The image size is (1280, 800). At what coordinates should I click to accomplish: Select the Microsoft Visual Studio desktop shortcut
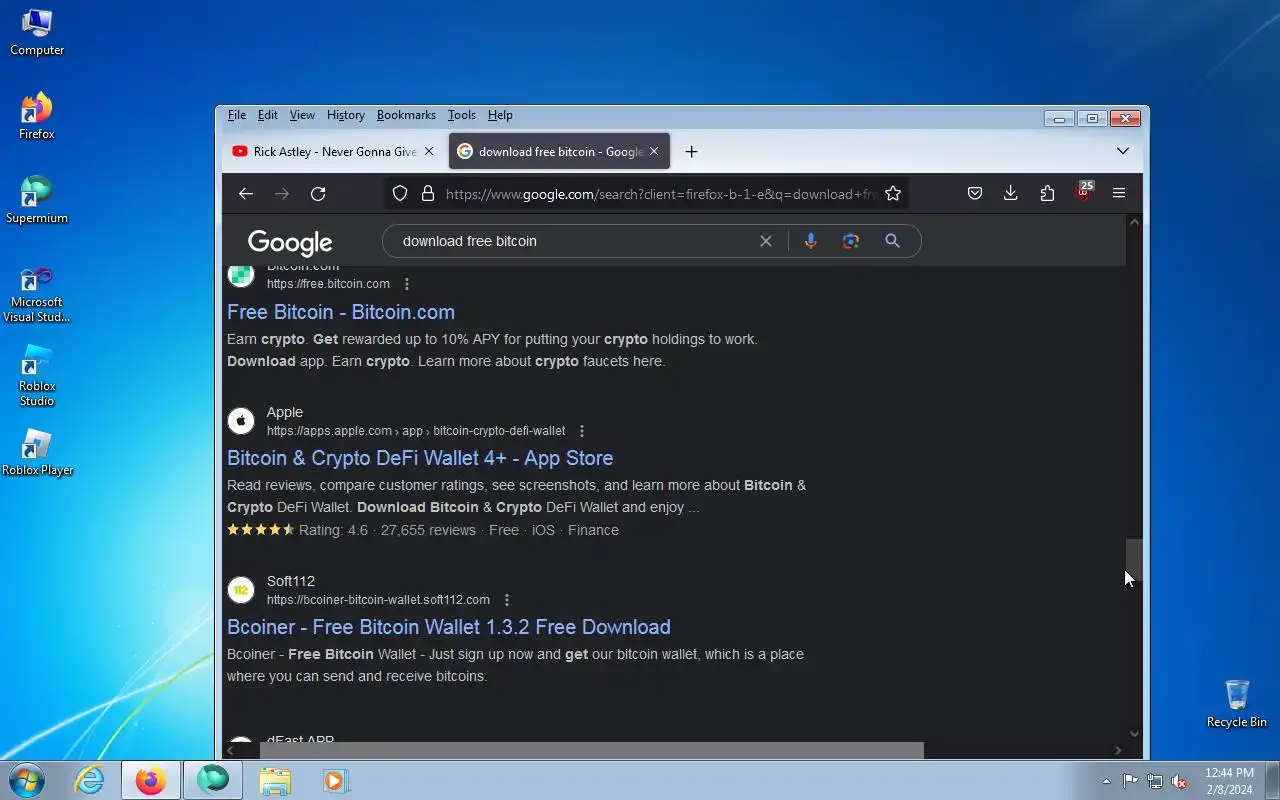pos(37,295)
